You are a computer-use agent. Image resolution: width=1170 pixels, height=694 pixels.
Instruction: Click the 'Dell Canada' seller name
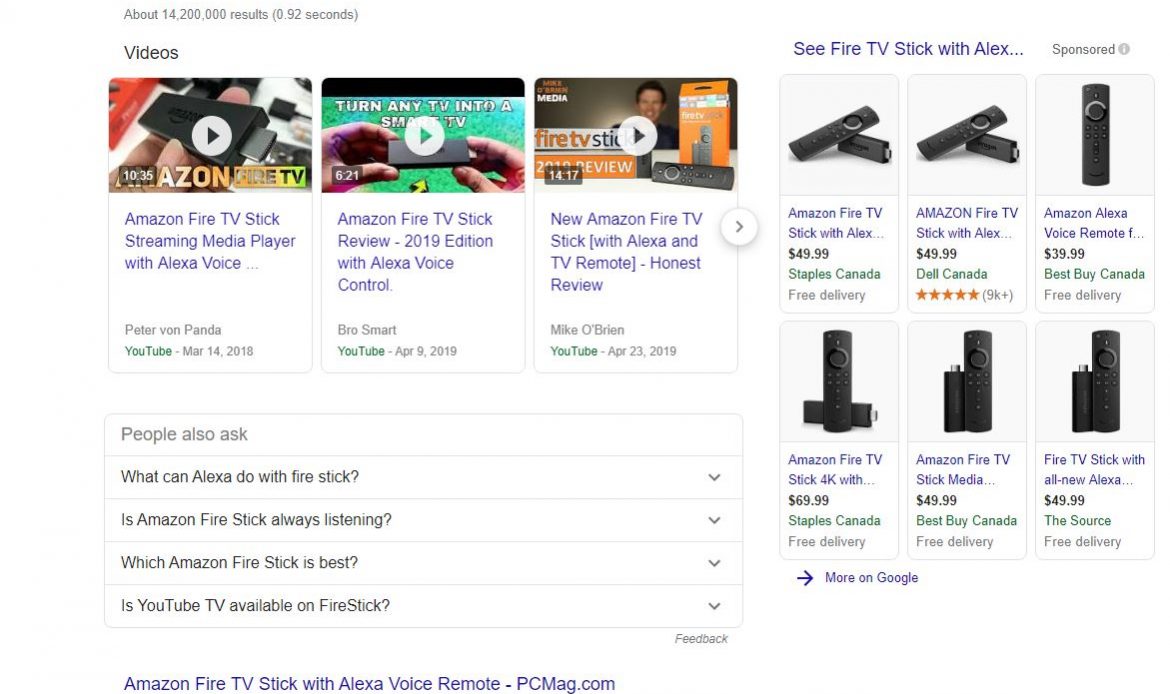[951, 274]
